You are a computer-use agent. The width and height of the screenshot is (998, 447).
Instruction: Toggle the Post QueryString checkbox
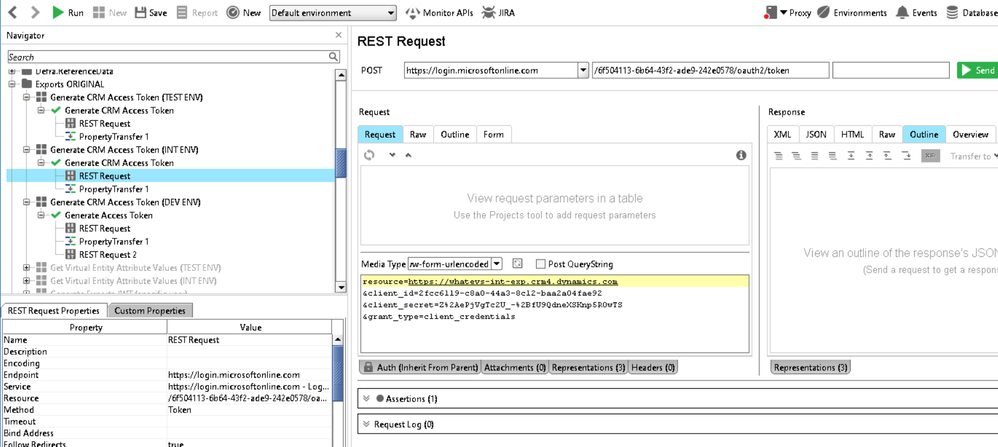click(x=540, y=264)
